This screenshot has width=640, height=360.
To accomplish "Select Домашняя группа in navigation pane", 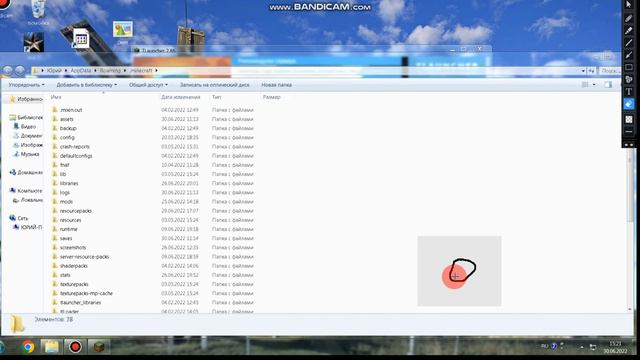I will click(x=26, y=172).
